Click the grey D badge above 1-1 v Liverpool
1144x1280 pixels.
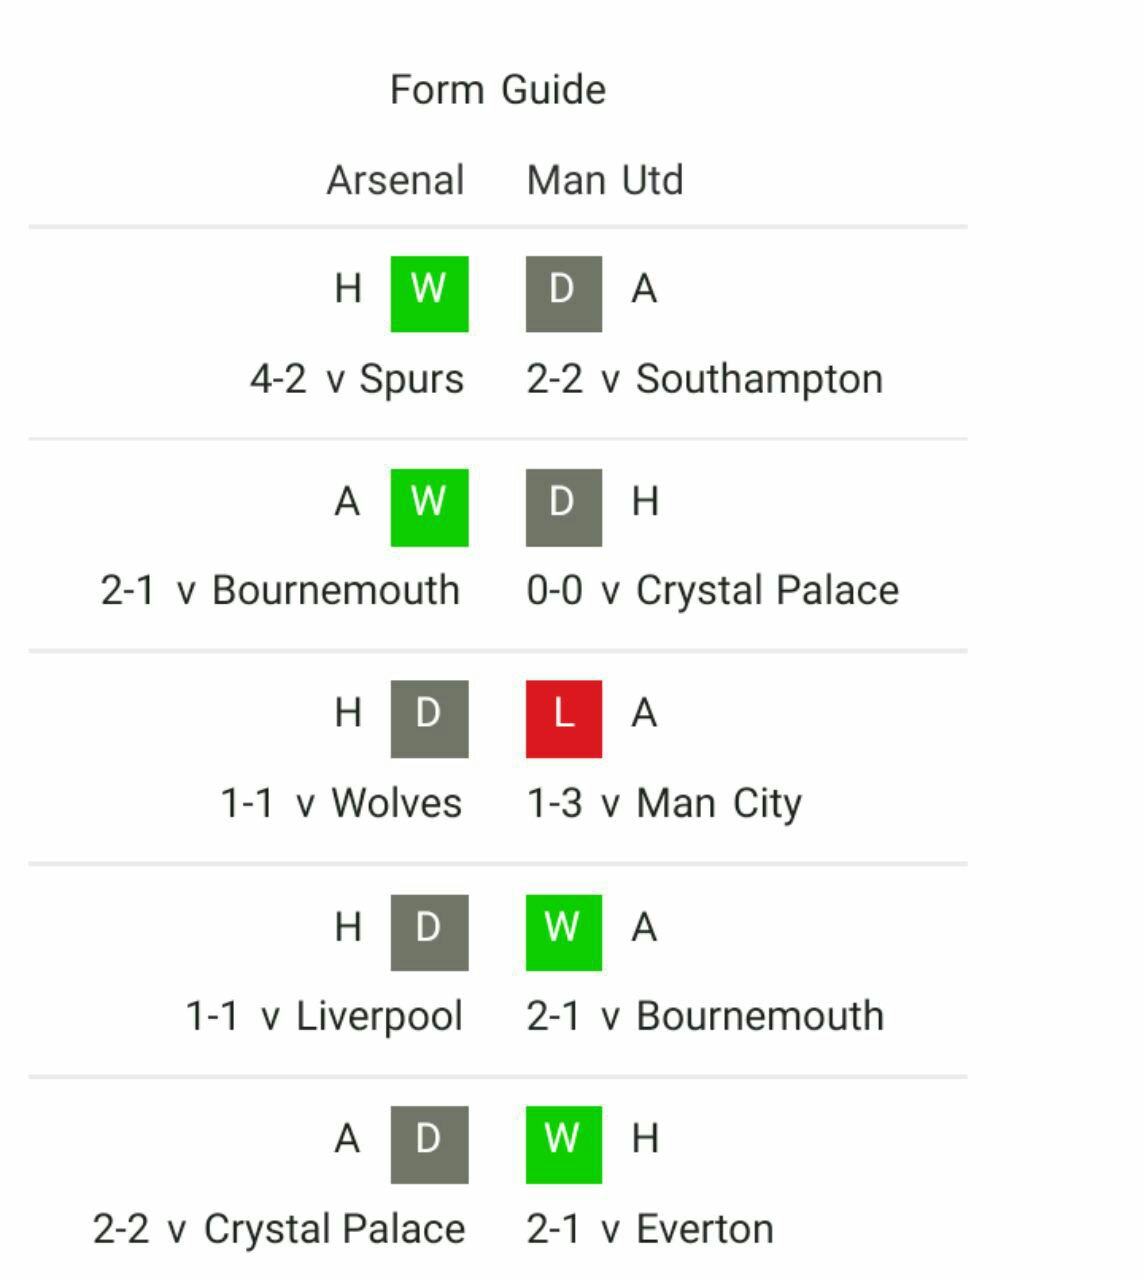pyautogui.click(x=429, y=932)
